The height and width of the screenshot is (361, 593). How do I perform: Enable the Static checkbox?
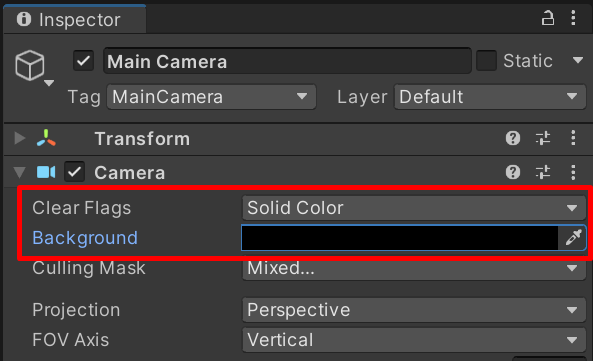click(x=486, y=61)
